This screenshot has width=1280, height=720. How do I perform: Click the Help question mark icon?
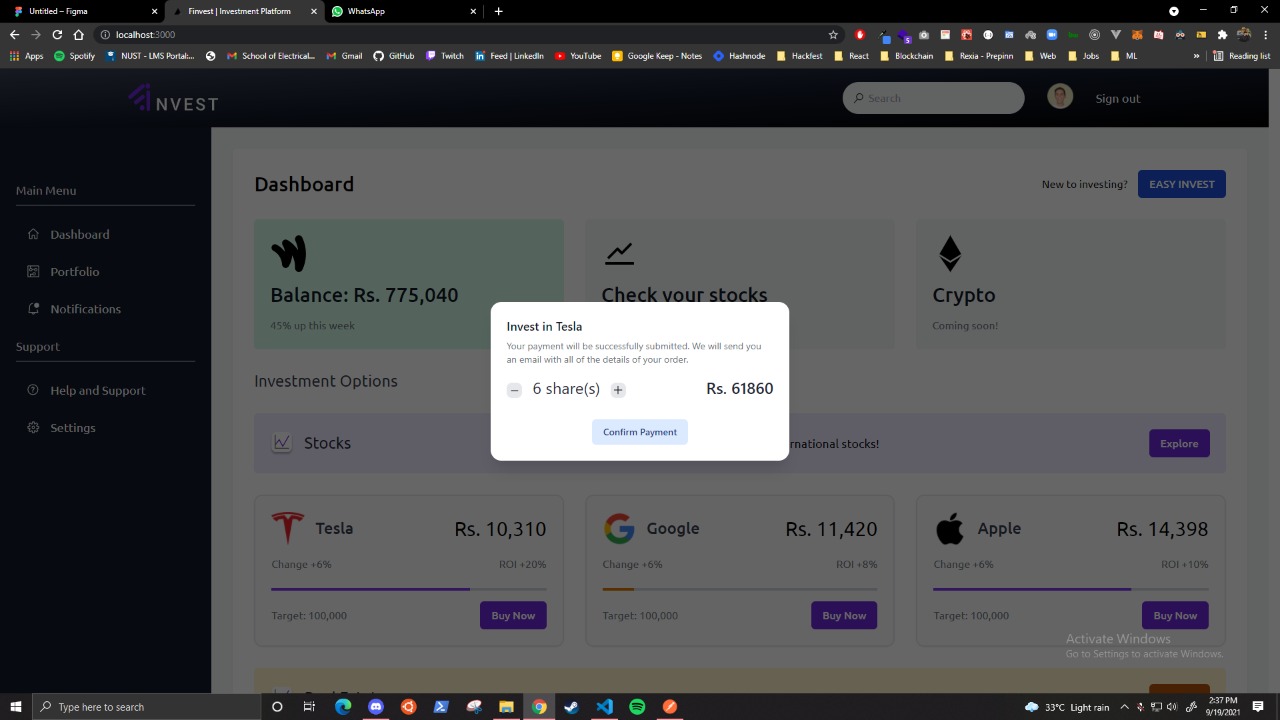[x=33, y=390]
